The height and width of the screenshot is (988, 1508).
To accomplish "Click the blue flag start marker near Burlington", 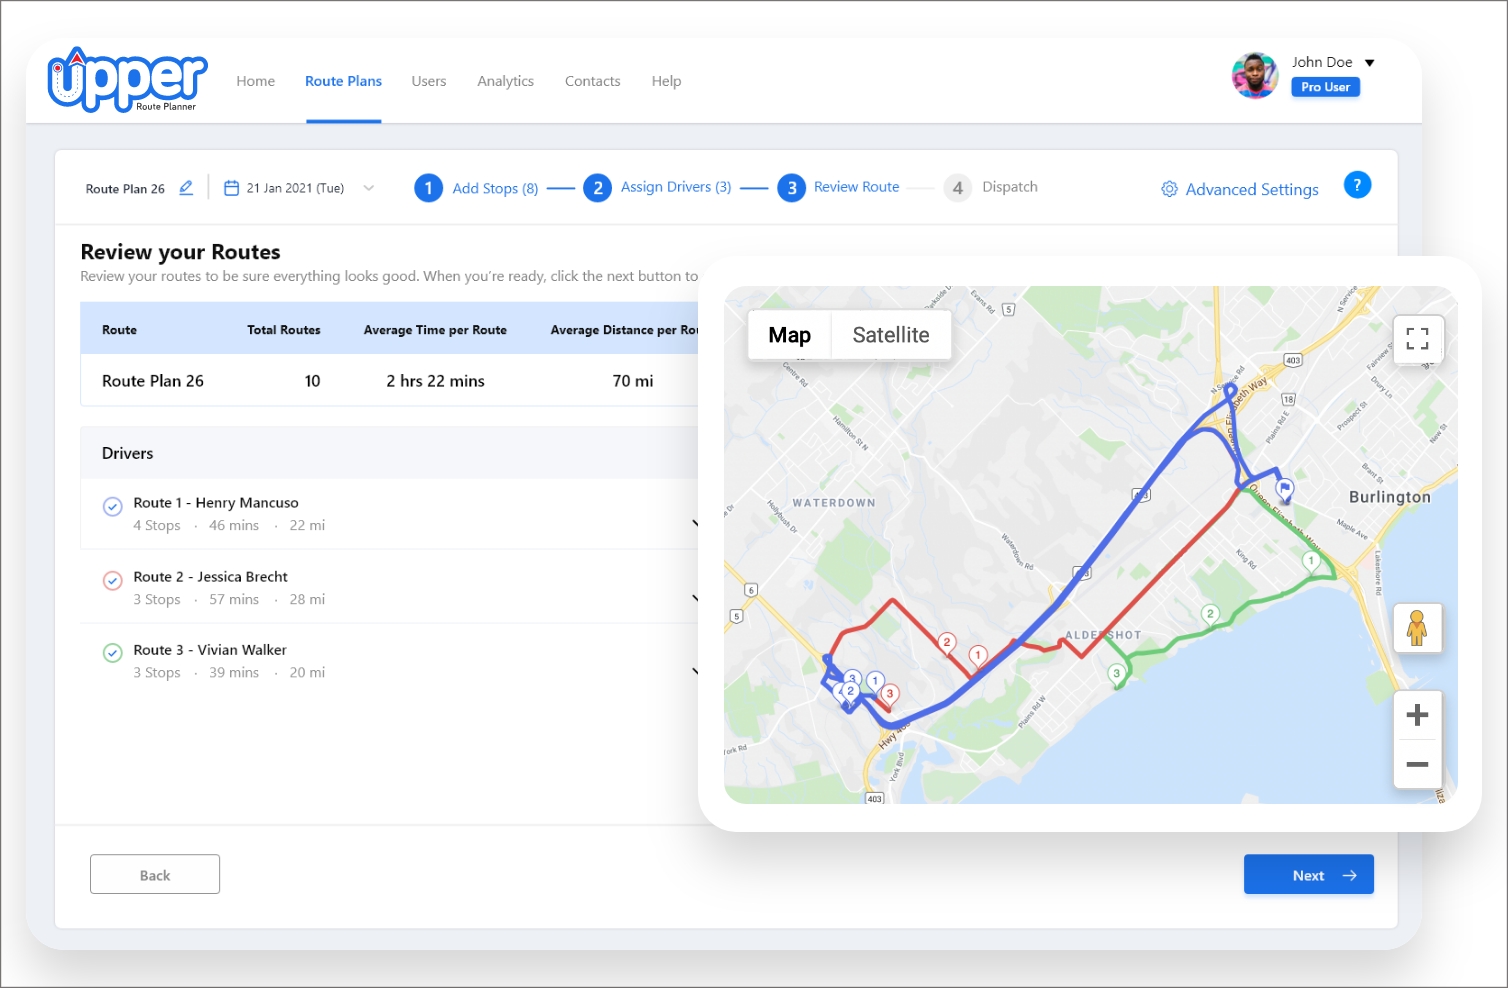I will tap(1285, 489).
